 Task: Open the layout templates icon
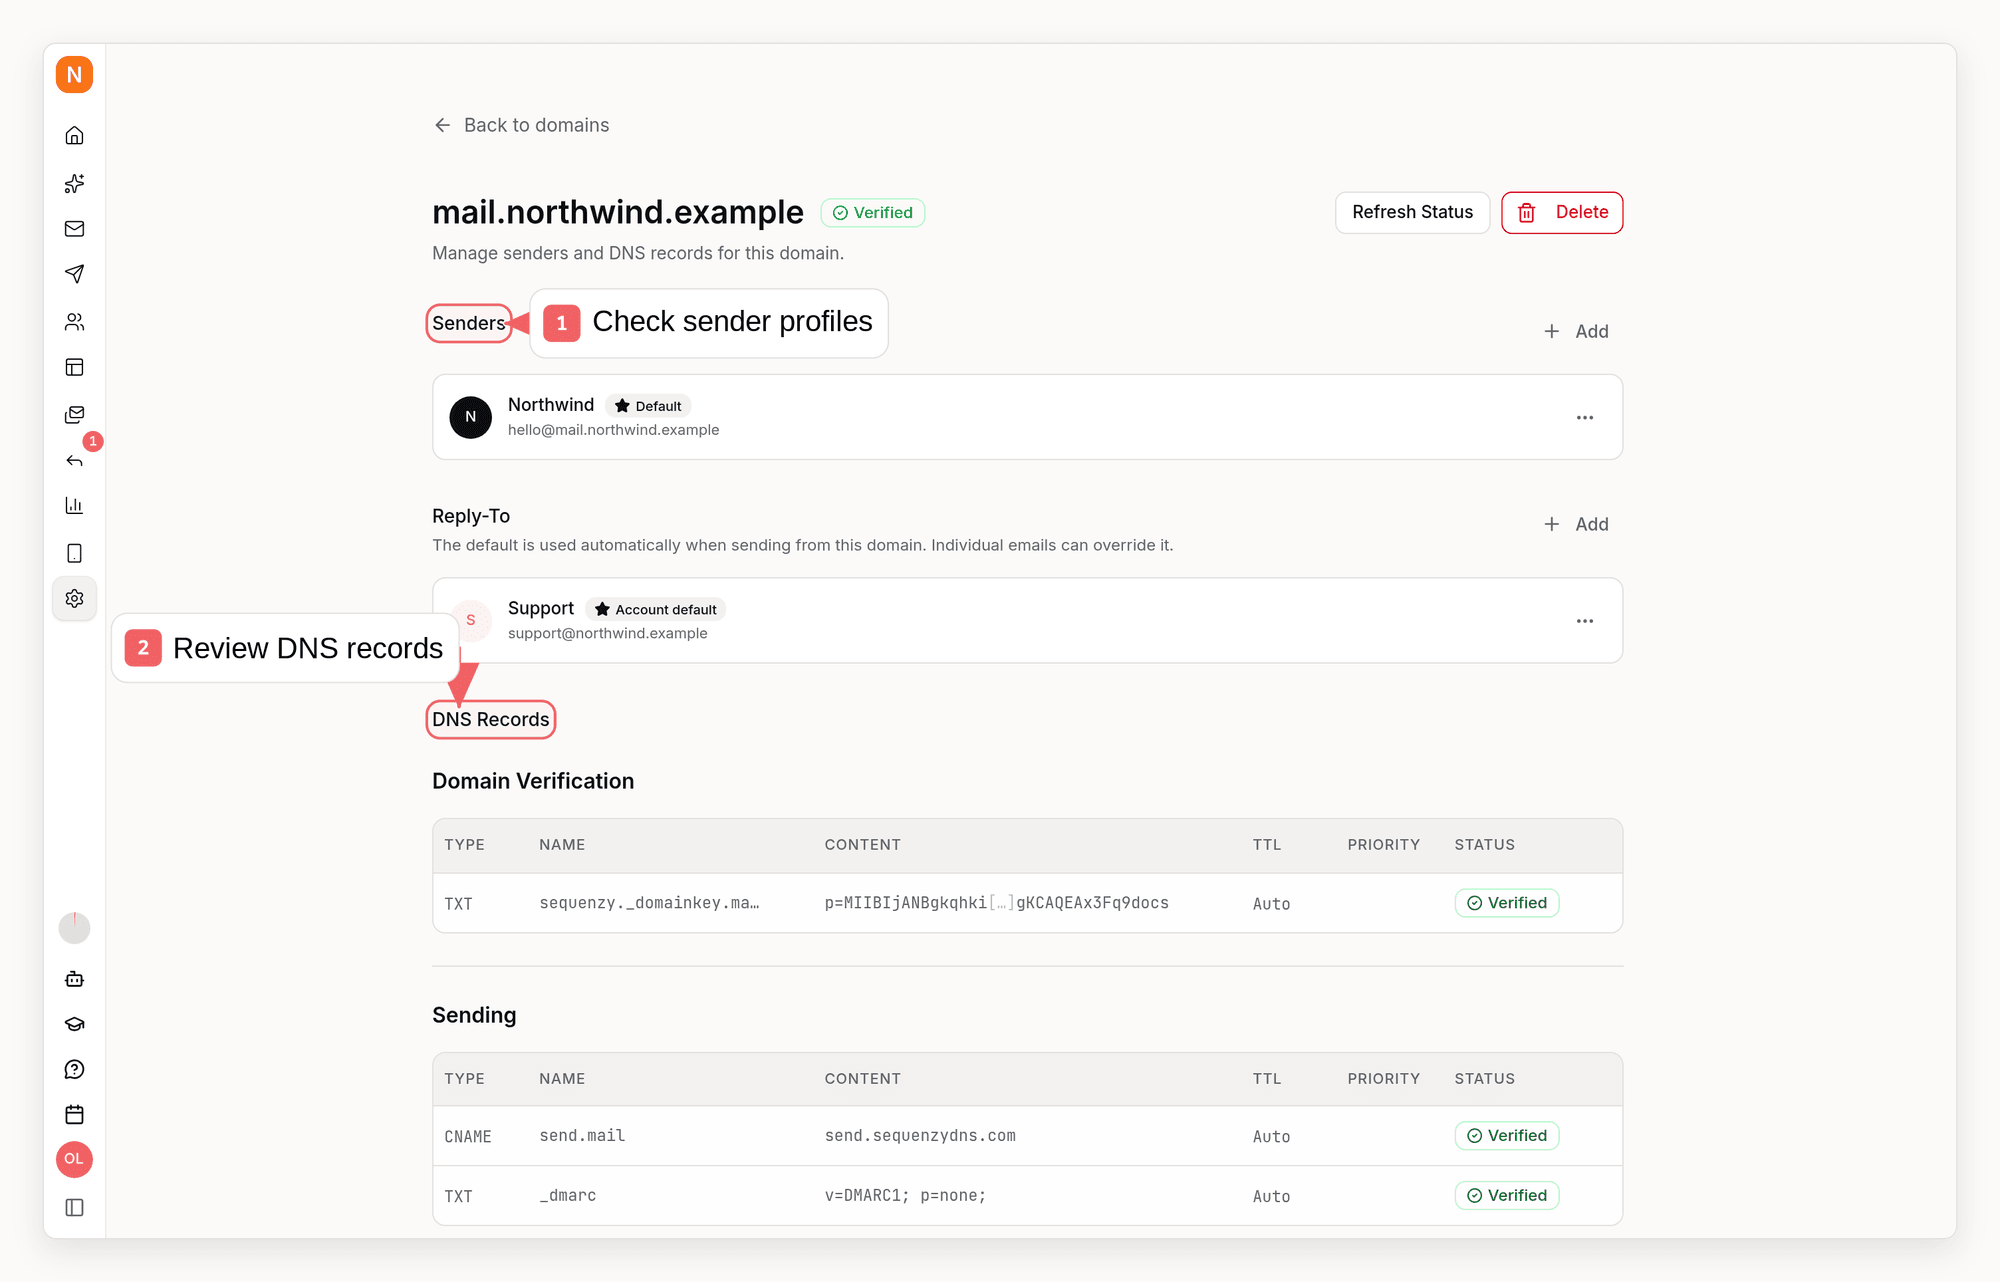coord(74,367)
